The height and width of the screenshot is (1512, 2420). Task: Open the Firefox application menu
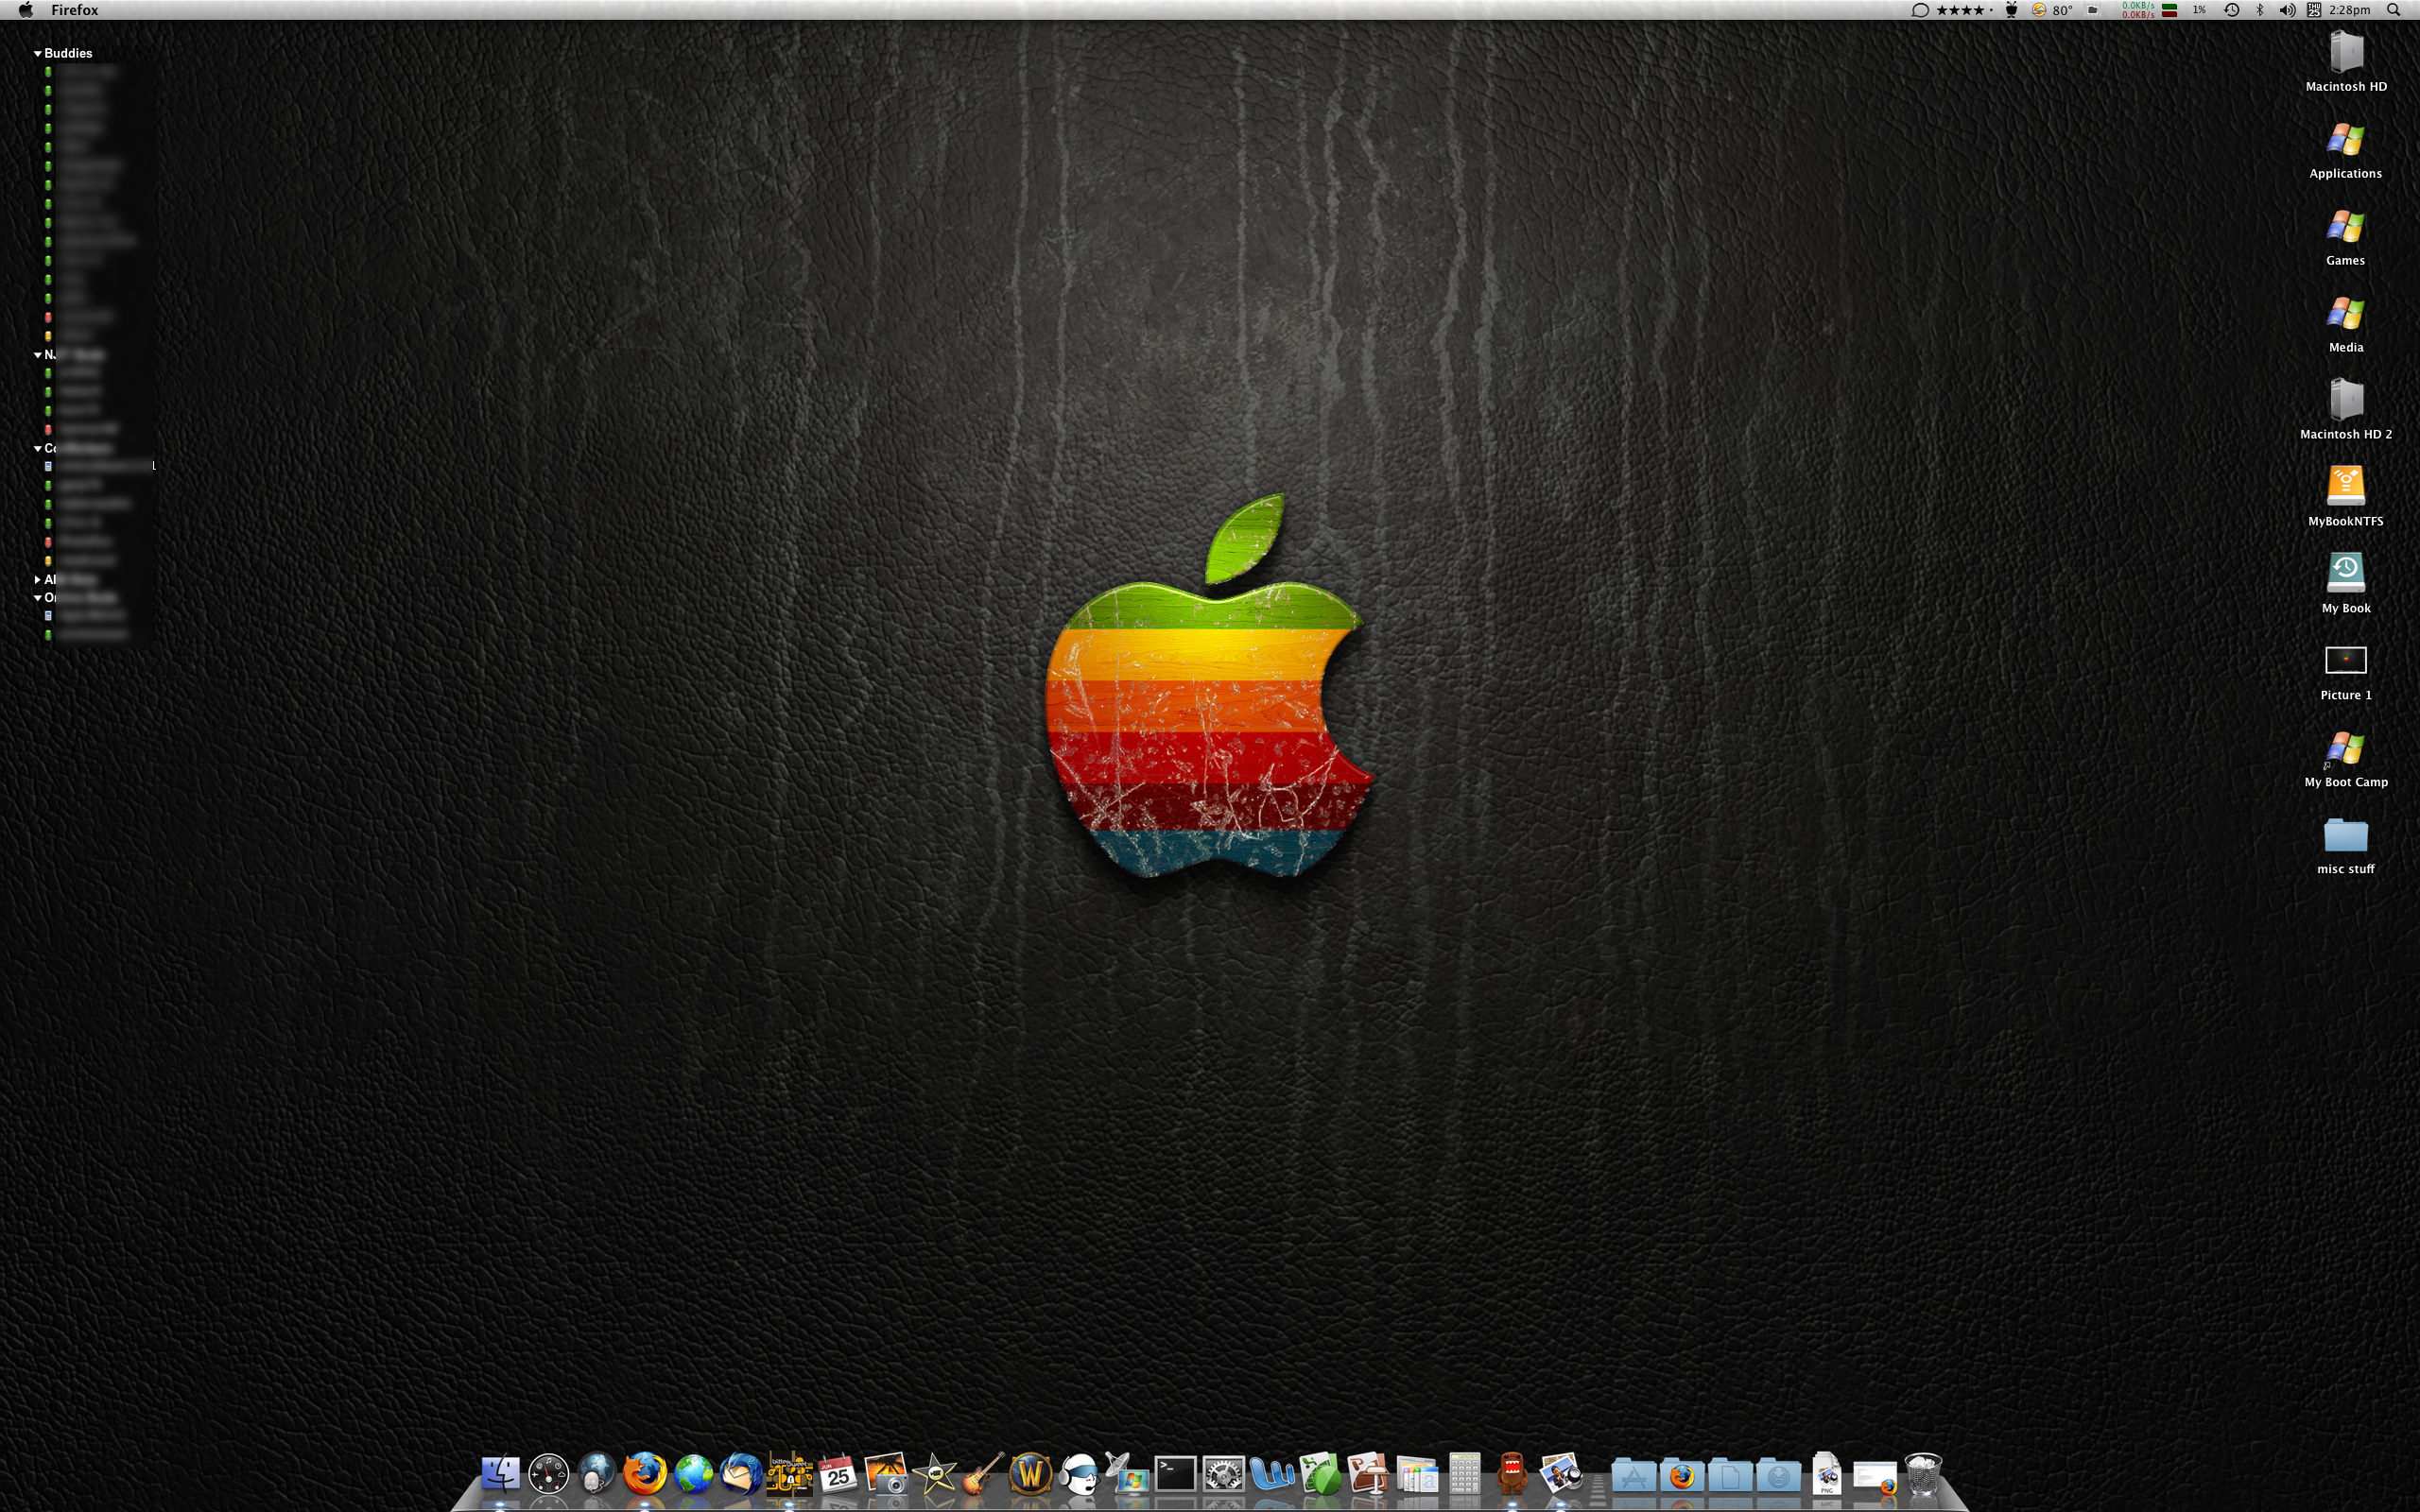[x=75, y=10]
